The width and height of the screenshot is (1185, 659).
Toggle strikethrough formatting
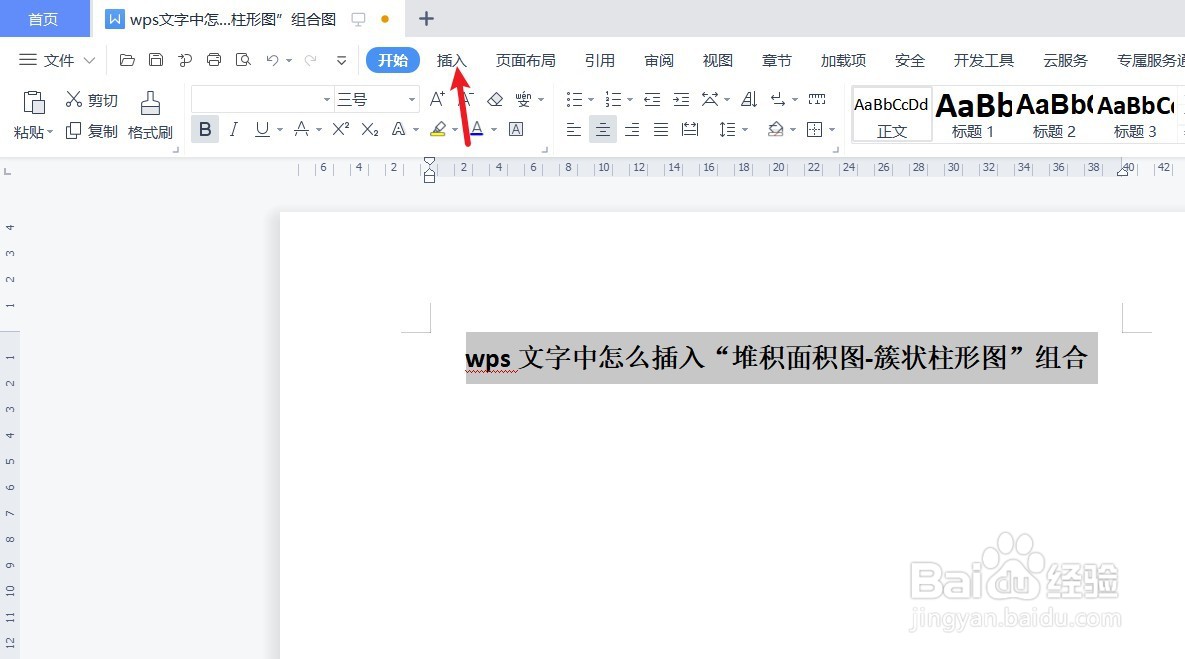301,129
